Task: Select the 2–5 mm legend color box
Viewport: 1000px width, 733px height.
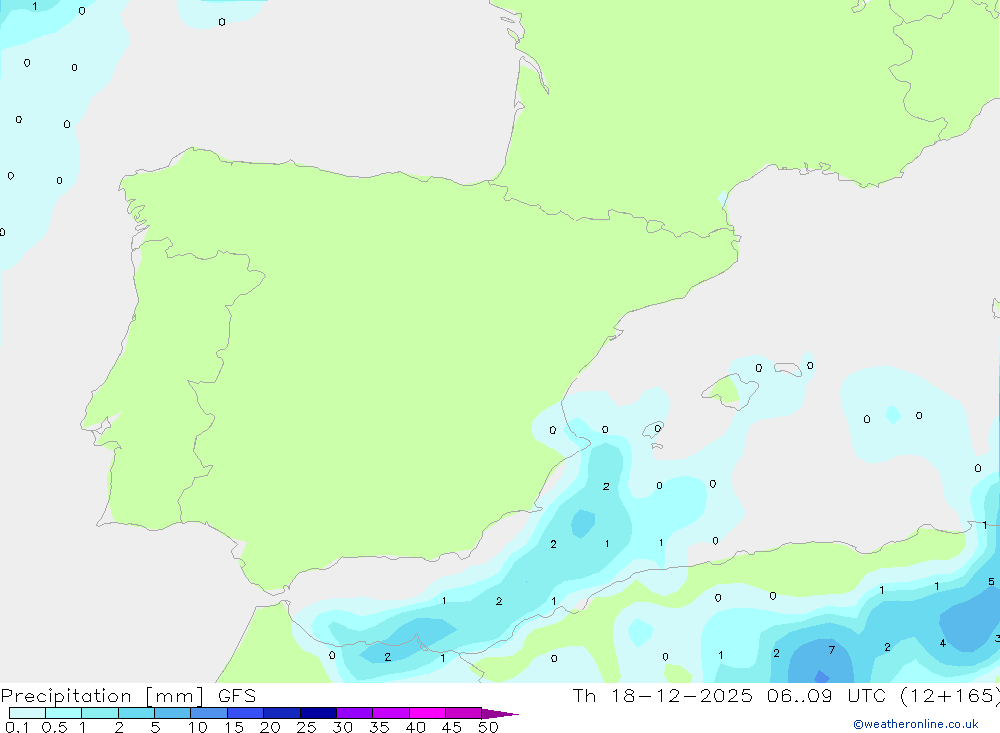Action: point(136,713)
